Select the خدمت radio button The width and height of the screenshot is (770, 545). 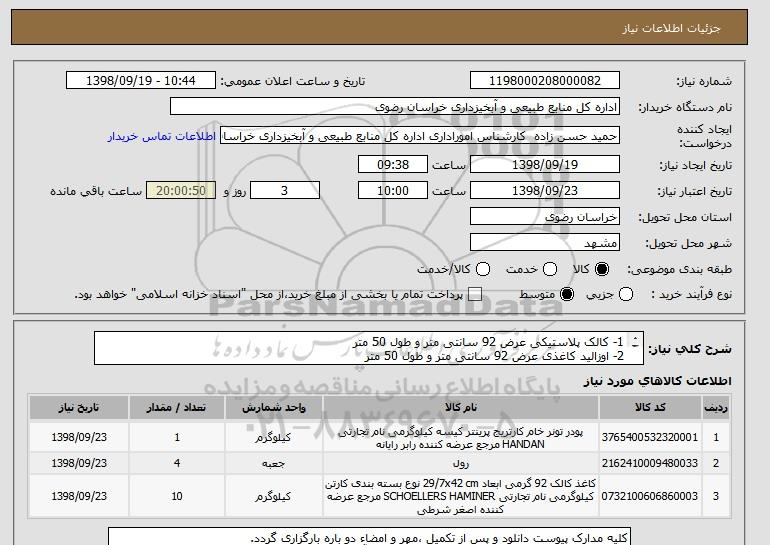coord(550,269)
